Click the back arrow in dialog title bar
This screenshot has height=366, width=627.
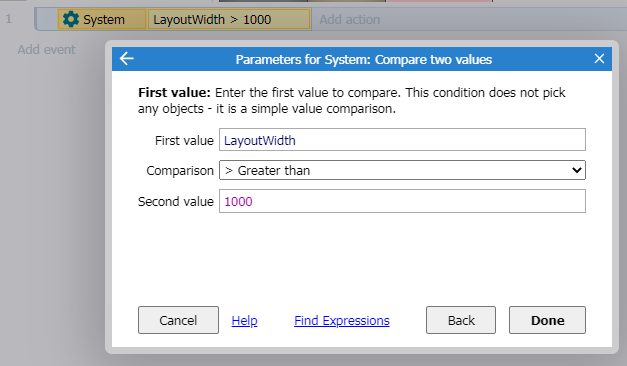coord(126,59)
